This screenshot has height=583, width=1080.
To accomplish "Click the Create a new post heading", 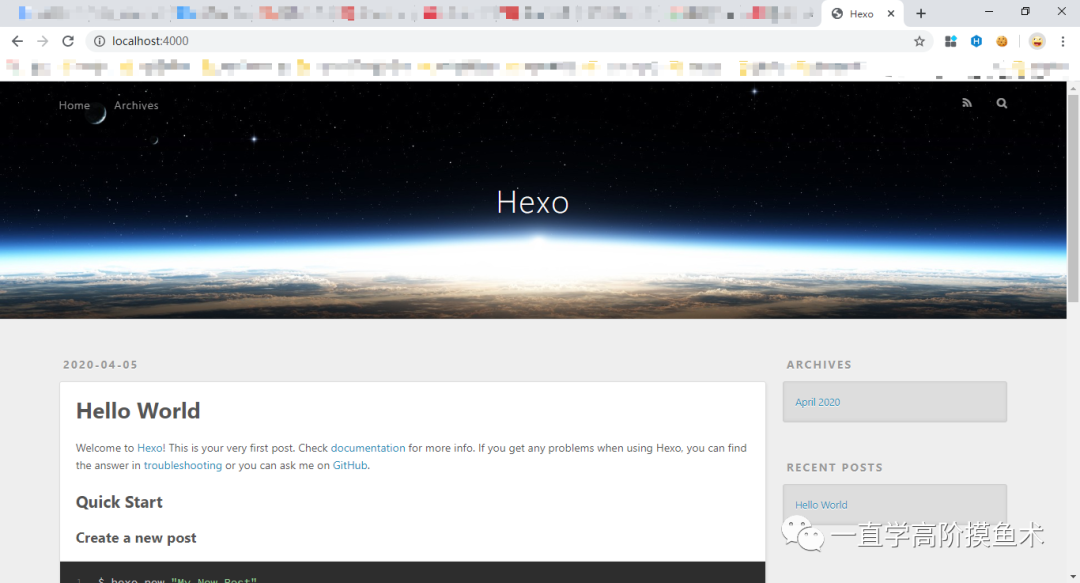I will (136, 538).
